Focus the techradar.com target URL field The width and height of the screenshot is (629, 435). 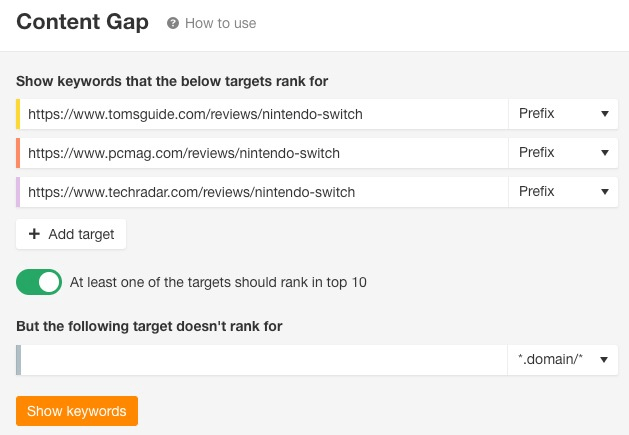(x=264, y=192)
